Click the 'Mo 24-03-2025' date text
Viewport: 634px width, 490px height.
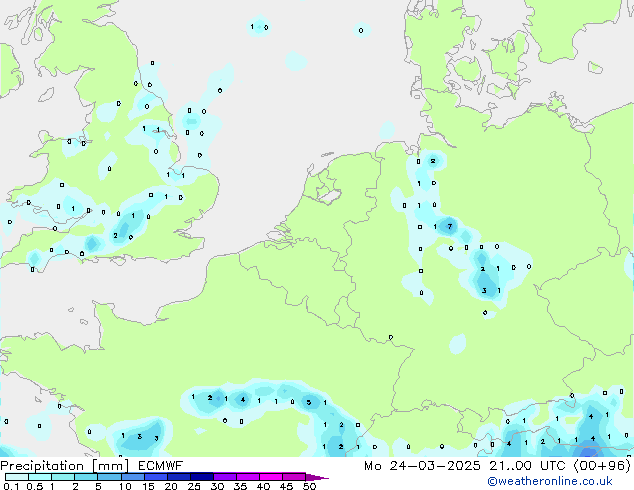point(423,466)
